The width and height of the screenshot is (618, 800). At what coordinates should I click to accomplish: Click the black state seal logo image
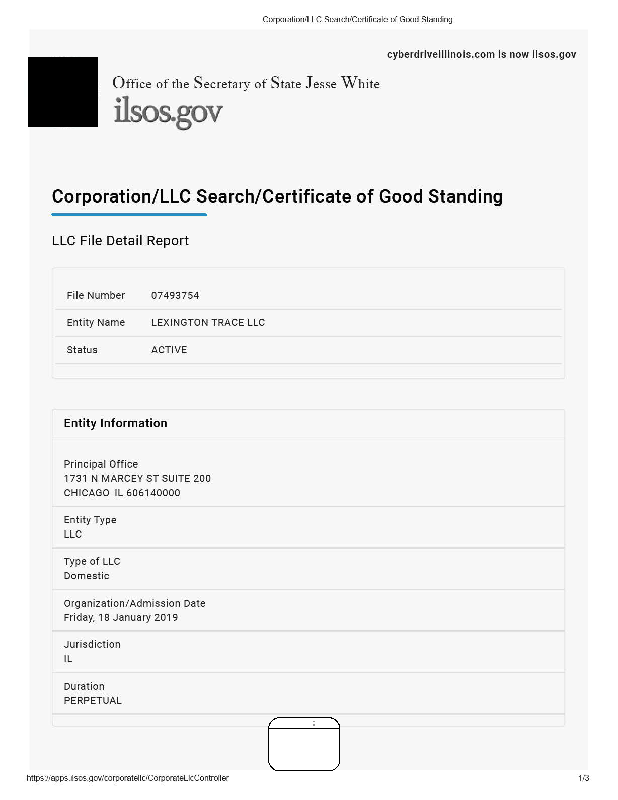click(62, 92)
